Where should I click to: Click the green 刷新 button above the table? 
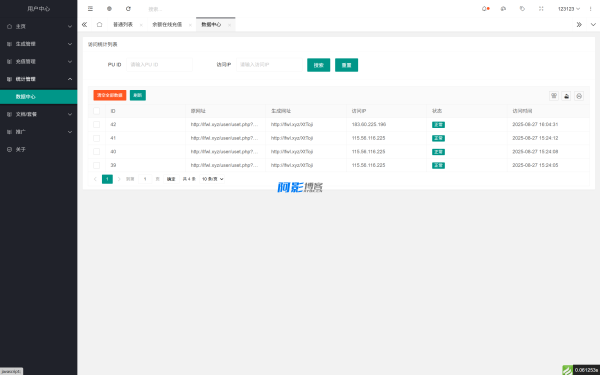(138, 95)
